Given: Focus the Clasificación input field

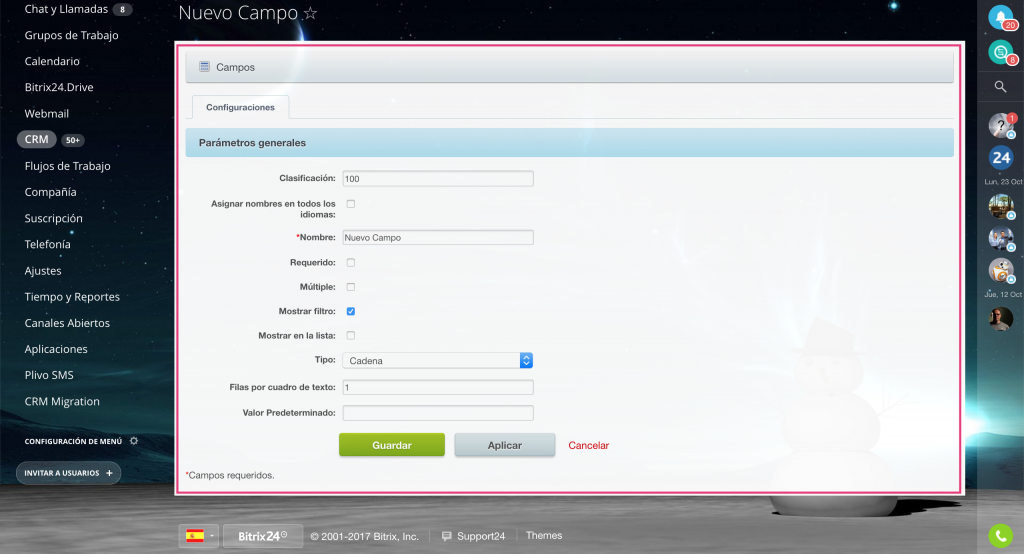Looking at the screenshot, I should [438, 178].
